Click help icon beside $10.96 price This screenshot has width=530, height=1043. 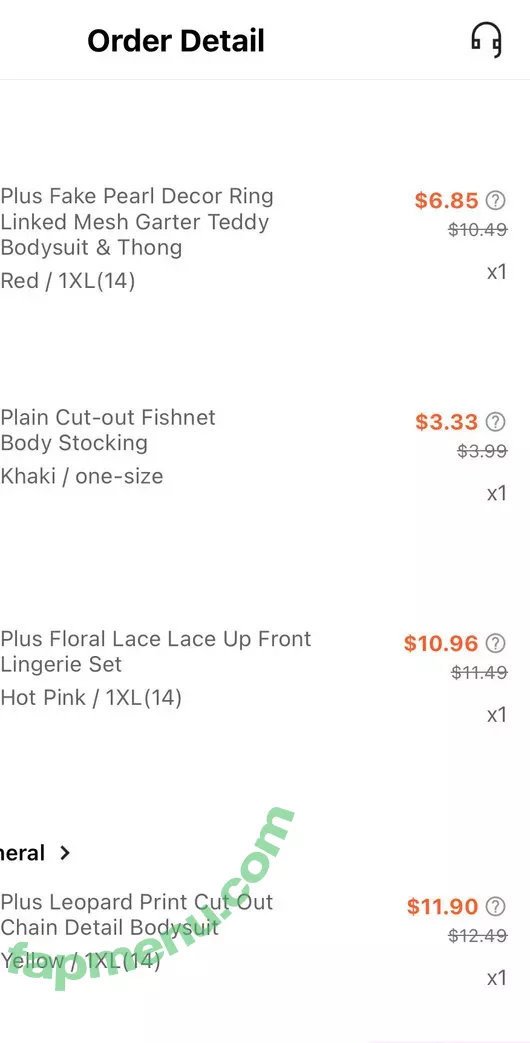coord(495,643)
